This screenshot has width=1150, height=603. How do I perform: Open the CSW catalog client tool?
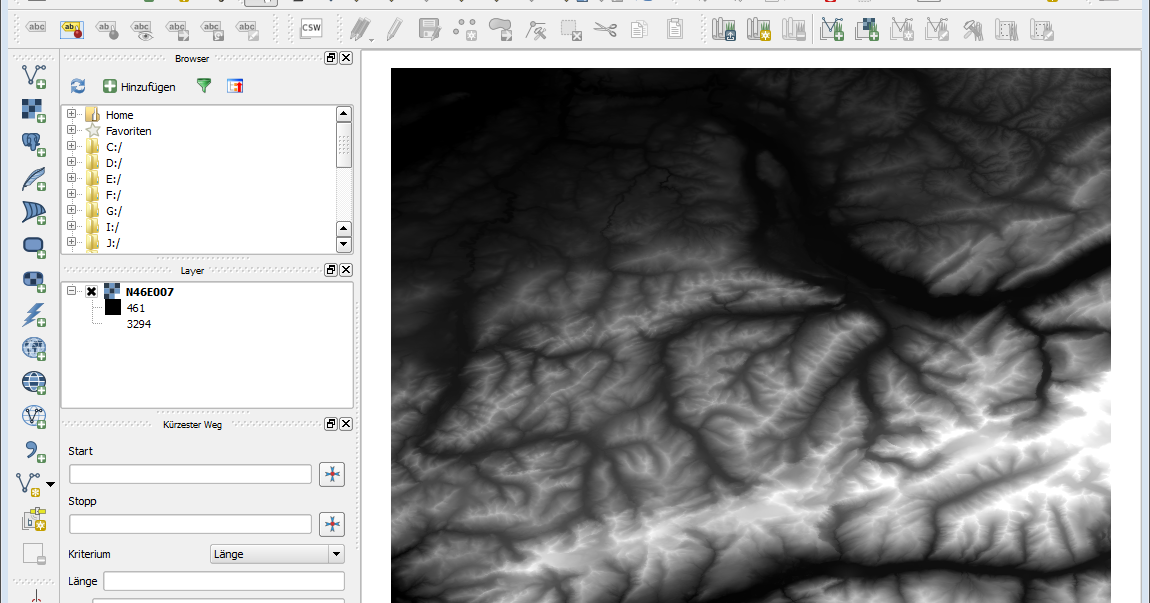pos(311,29)
